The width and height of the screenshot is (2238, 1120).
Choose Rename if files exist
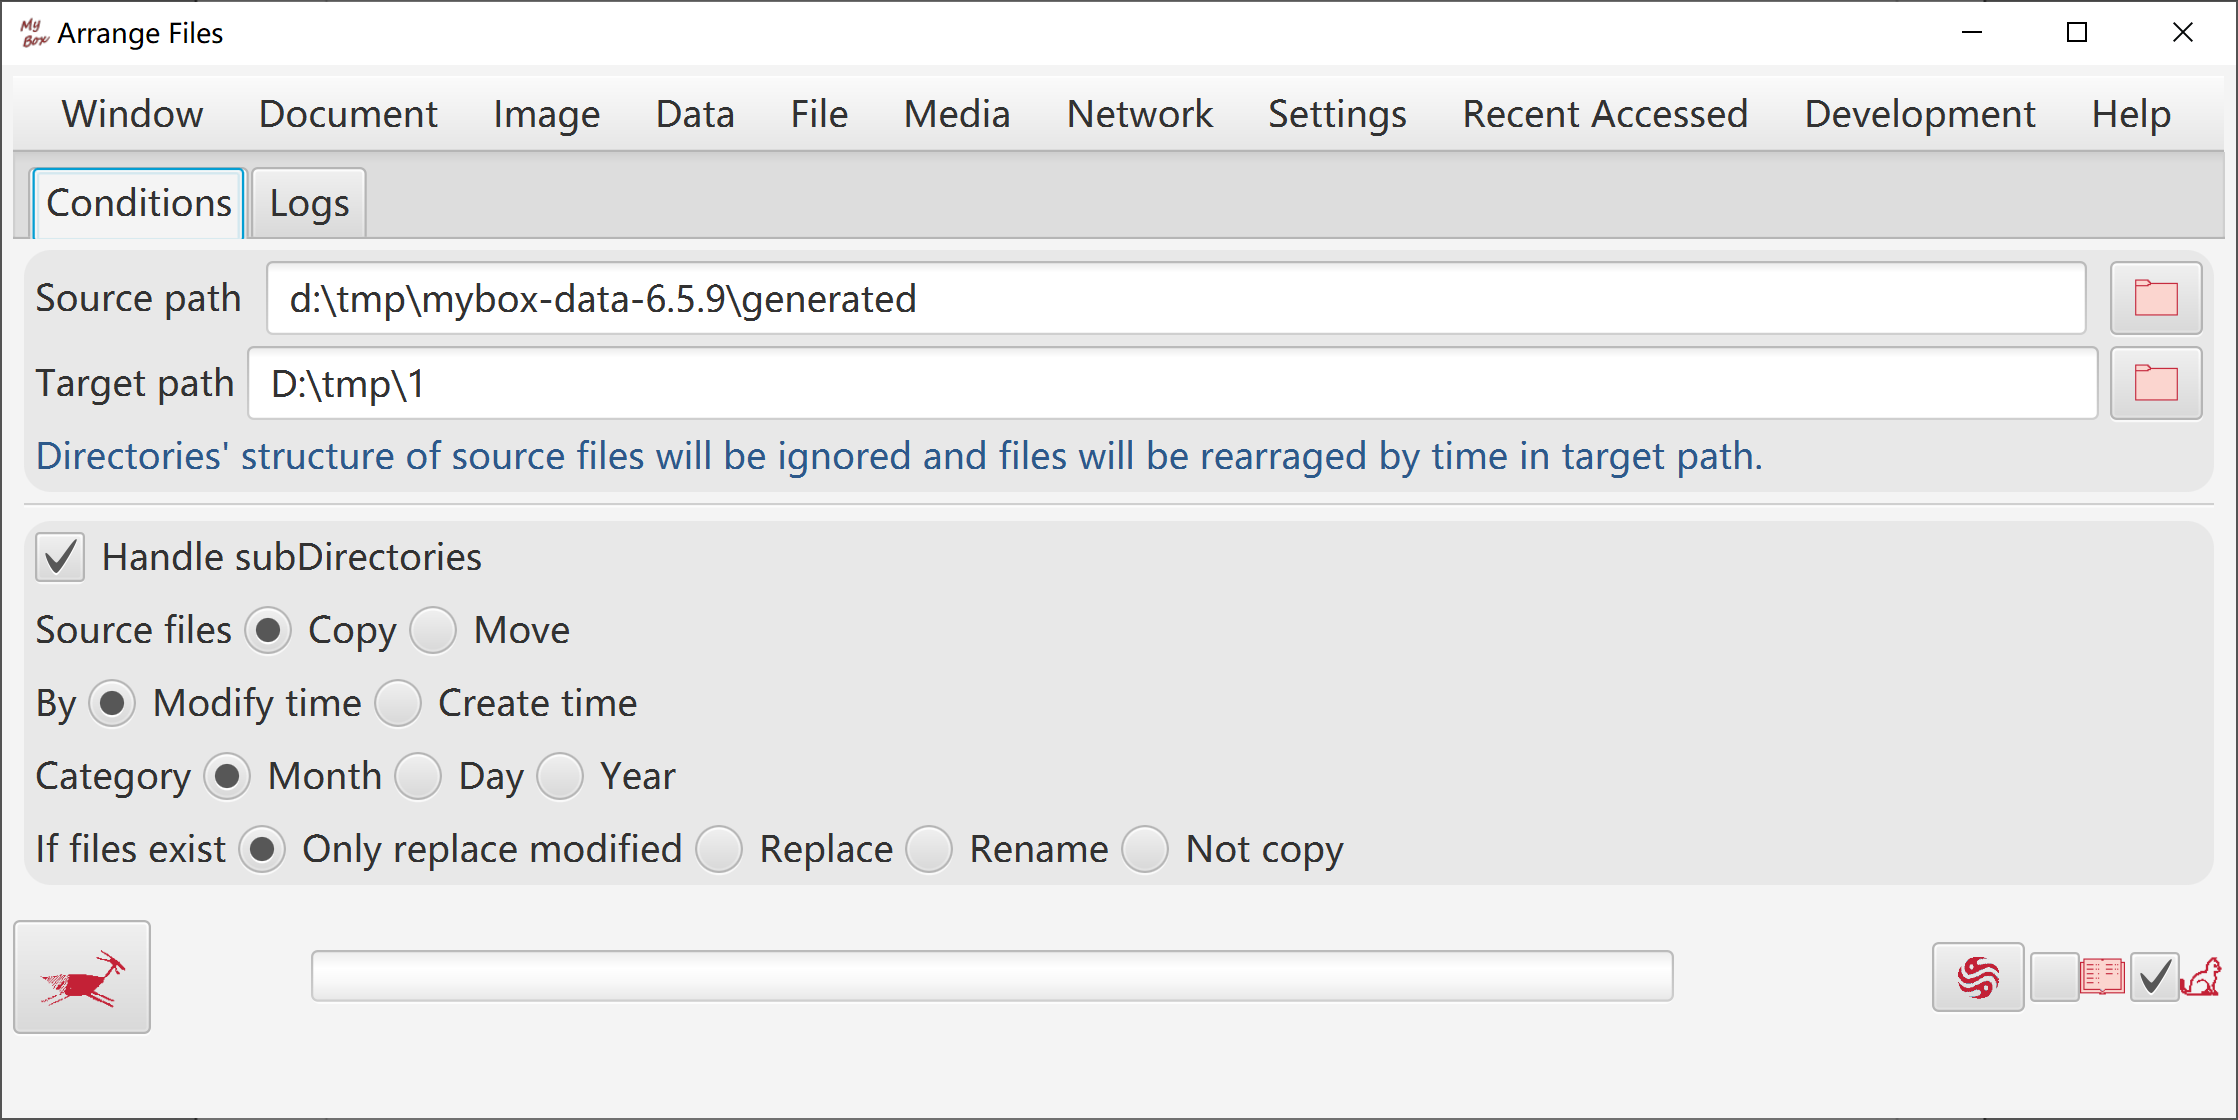click(x=929, y=849)
